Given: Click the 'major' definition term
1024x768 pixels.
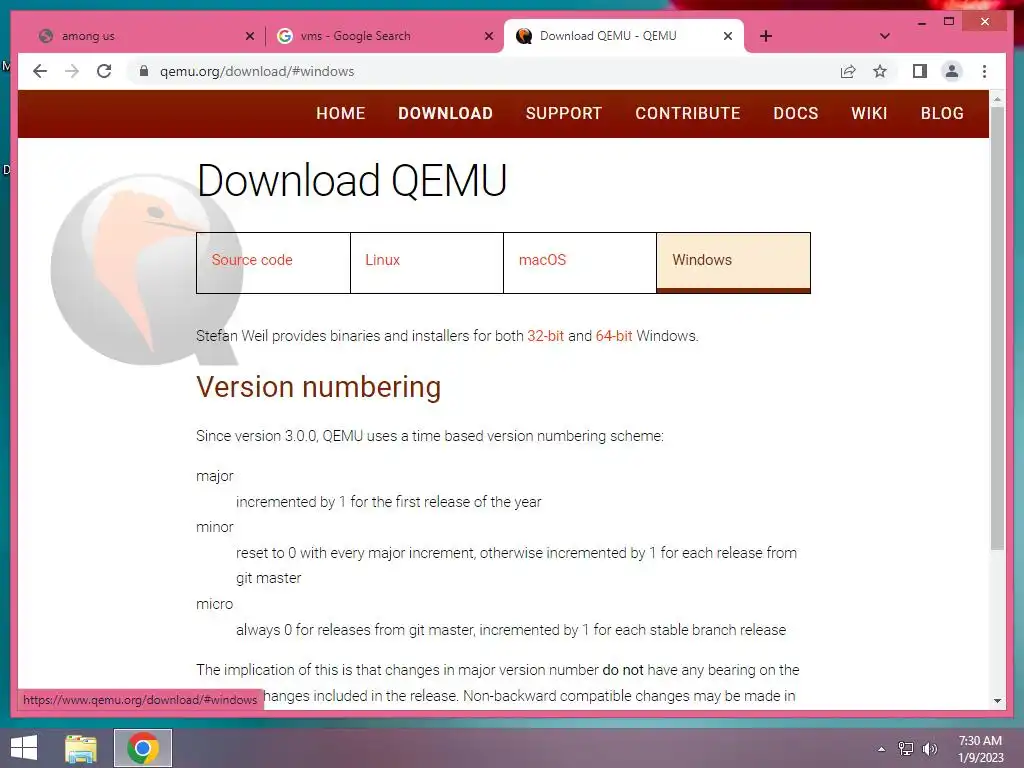Looking at the screenshot, I should pos(214,476).
